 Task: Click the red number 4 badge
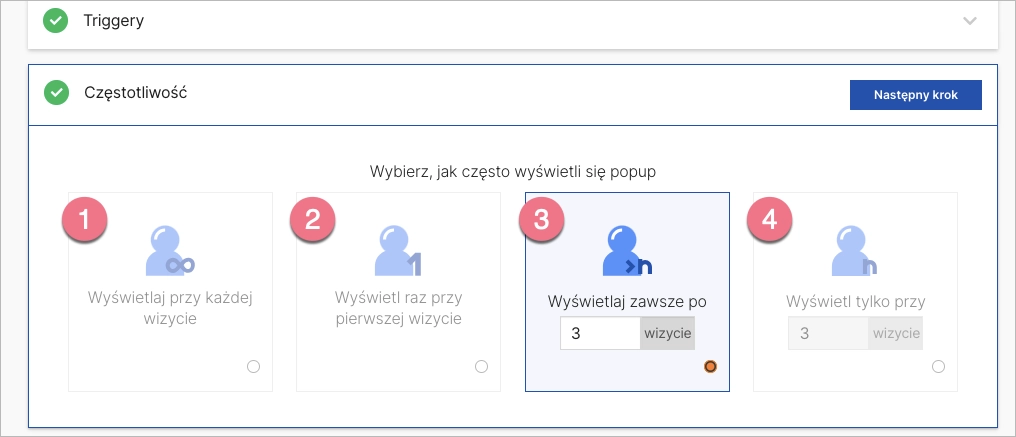pyautogui.click(x=770, y=221)
